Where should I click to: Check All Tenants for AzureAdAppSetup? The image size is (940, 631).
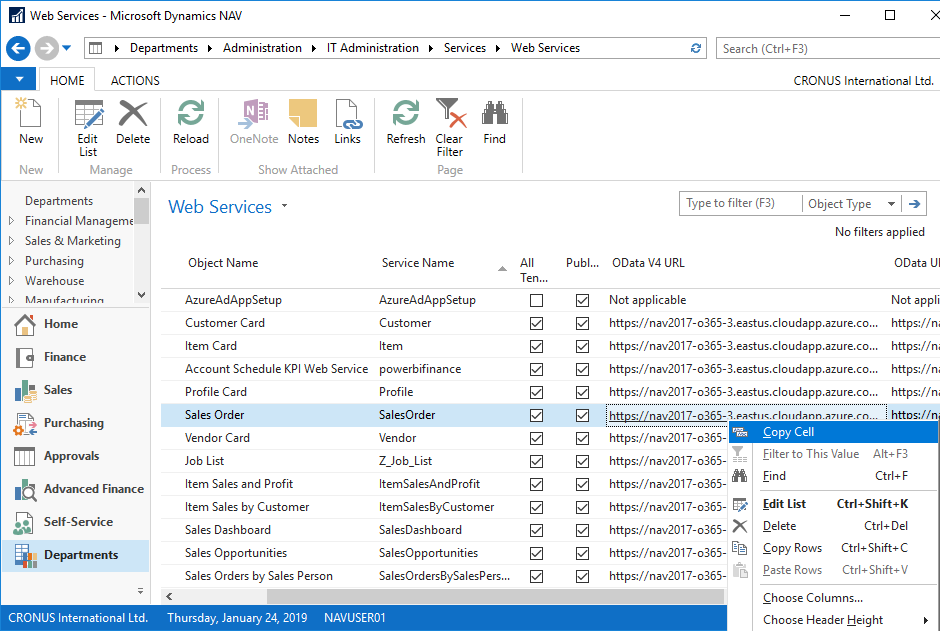point(537,300)
